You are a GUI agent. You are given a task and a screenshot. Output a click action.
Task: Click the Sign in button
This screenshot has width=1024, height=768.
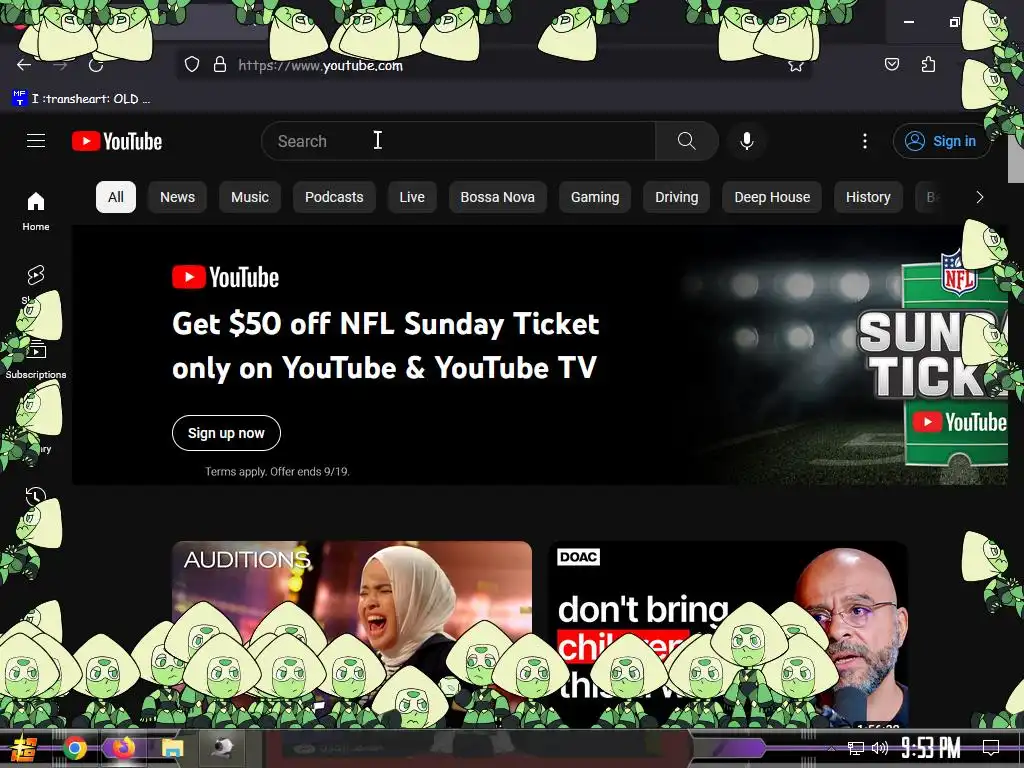(x=941, y=141)
